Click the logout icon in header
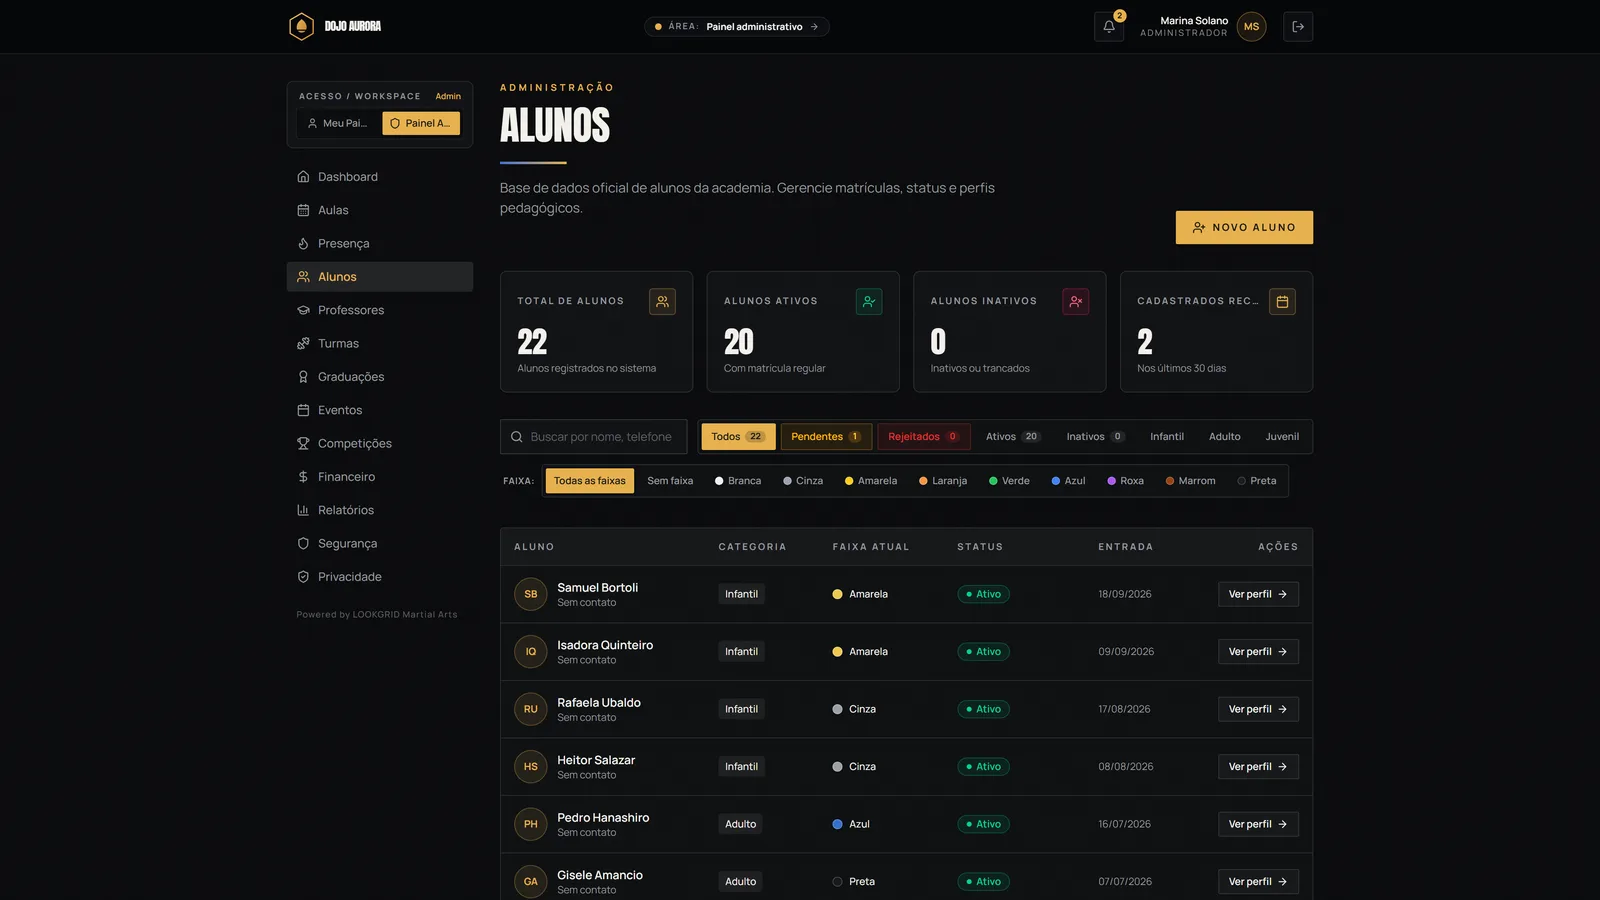 [1298, 27]
